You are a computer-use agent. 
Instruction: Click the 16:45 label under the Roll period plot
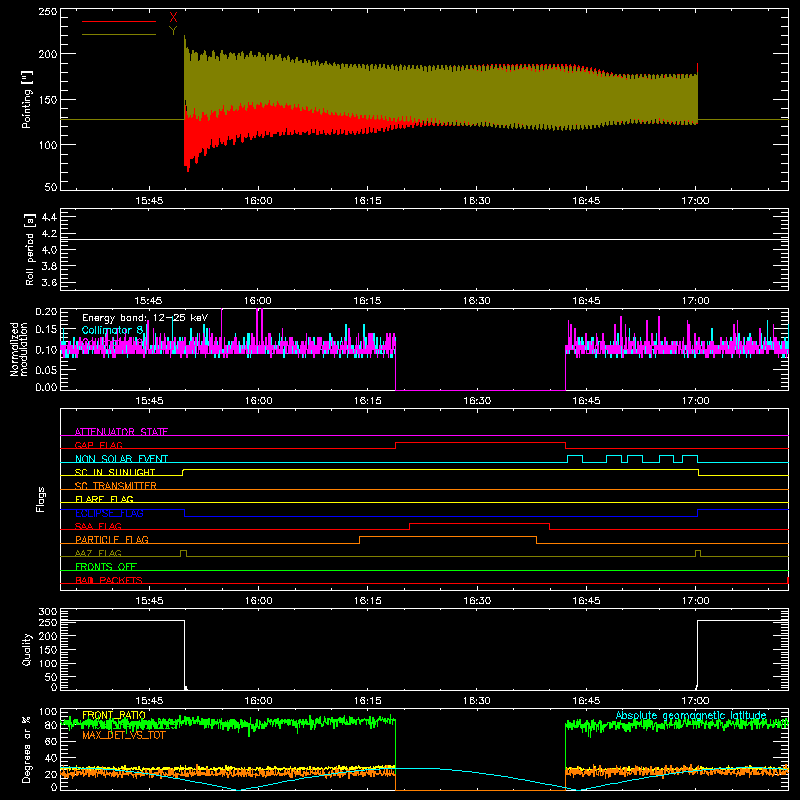586,301
